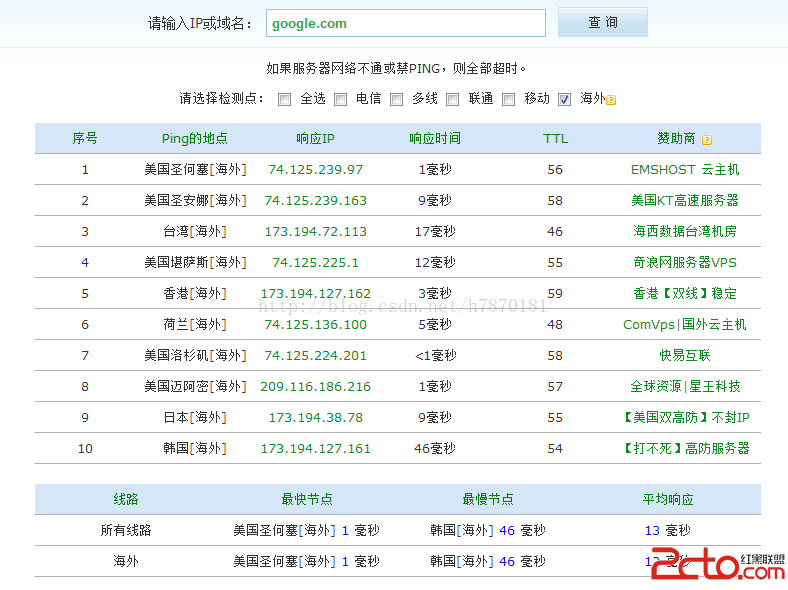Click the response IP 173.194.38.78
Image resolution: width=788 pixels, height=590 pixels.
click(x=316, y=418)
